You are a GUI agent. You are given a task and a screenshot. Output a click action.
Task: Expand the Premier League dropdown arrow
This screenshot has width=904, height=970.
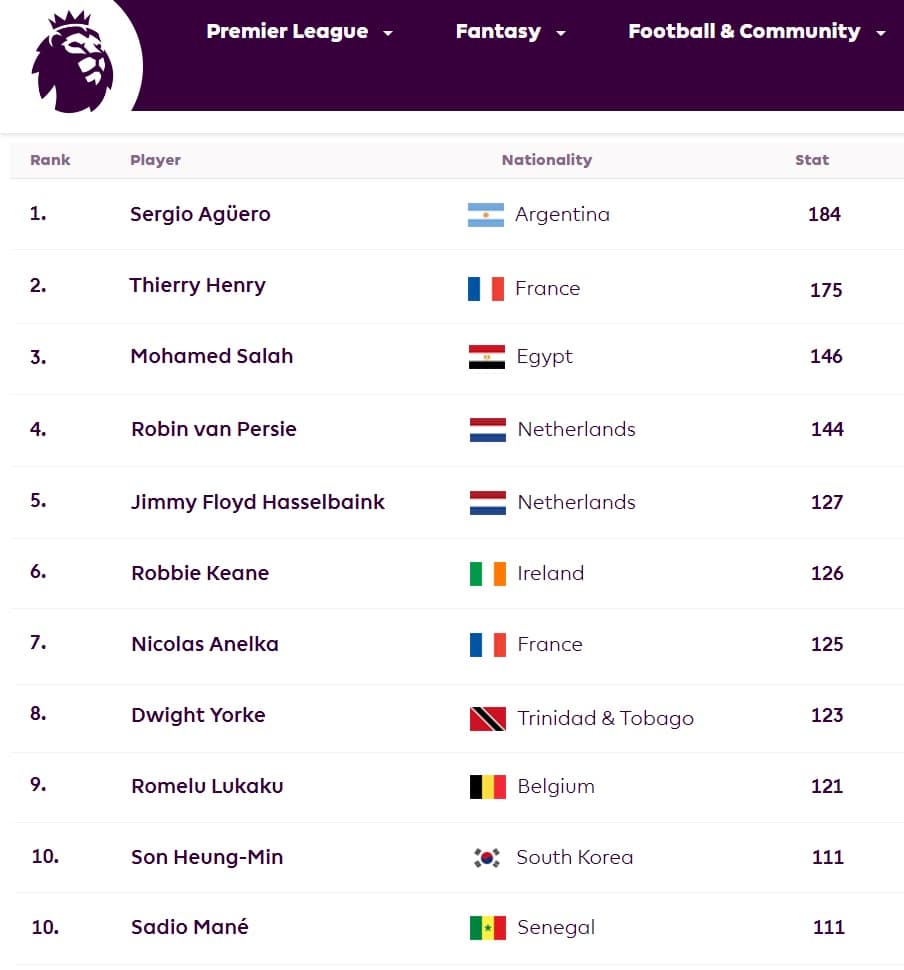point(388,33)
